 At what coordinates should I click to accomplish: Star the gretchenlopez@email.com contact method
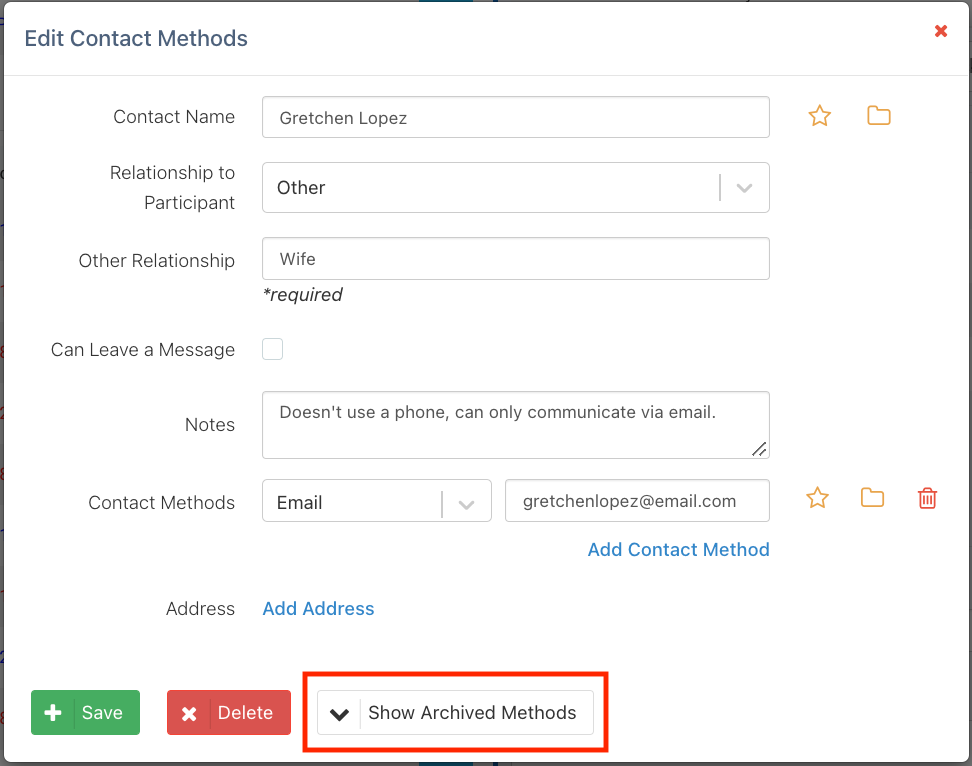[818, 498]
